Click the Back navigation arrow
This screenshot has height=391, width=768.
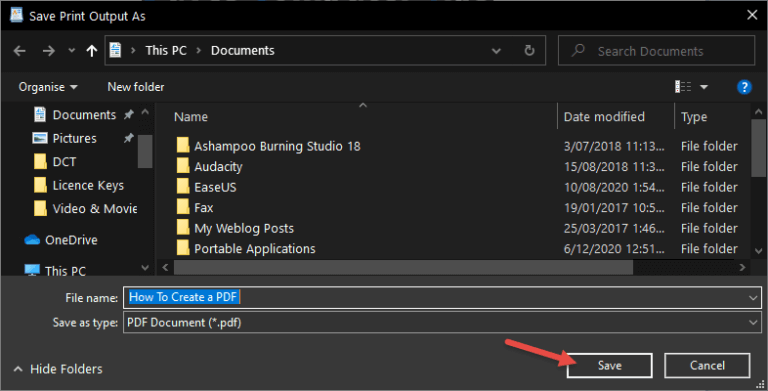point(20,50)
